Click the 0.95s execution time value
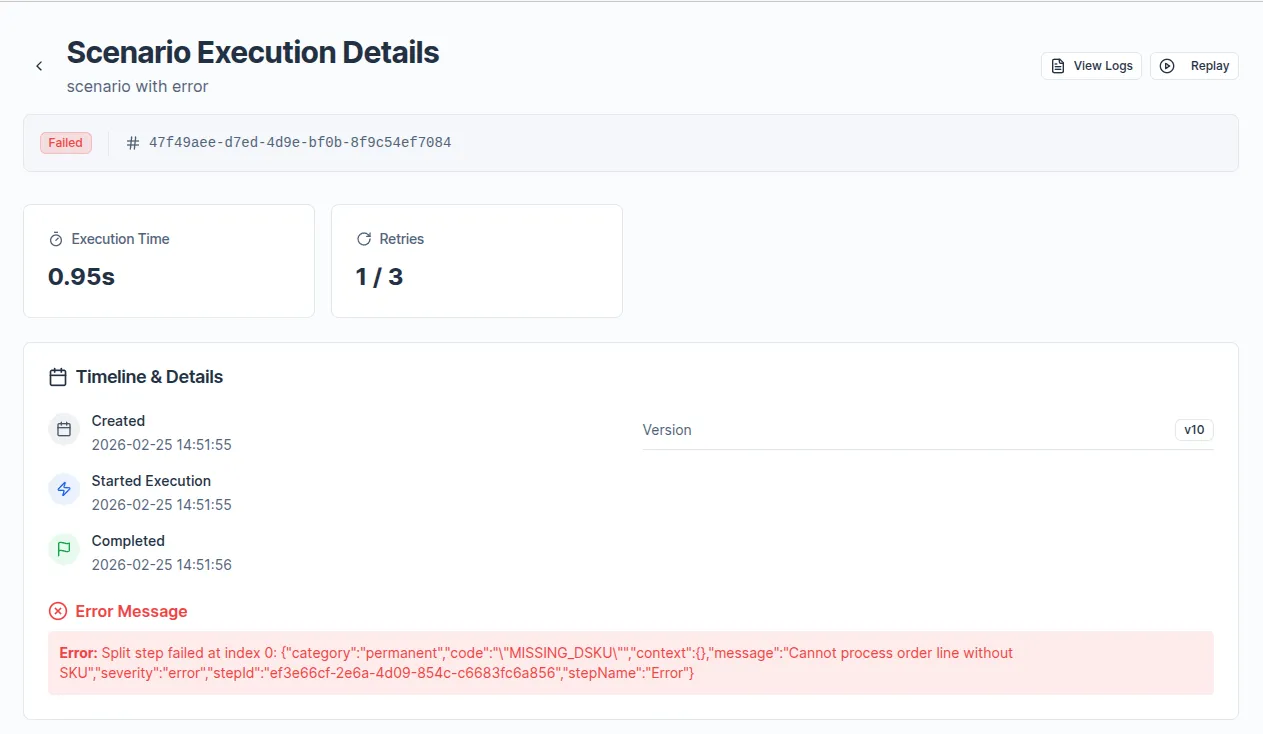This screenshot has width=1263, height=734. pyautogui.click(x=81, y=277)
